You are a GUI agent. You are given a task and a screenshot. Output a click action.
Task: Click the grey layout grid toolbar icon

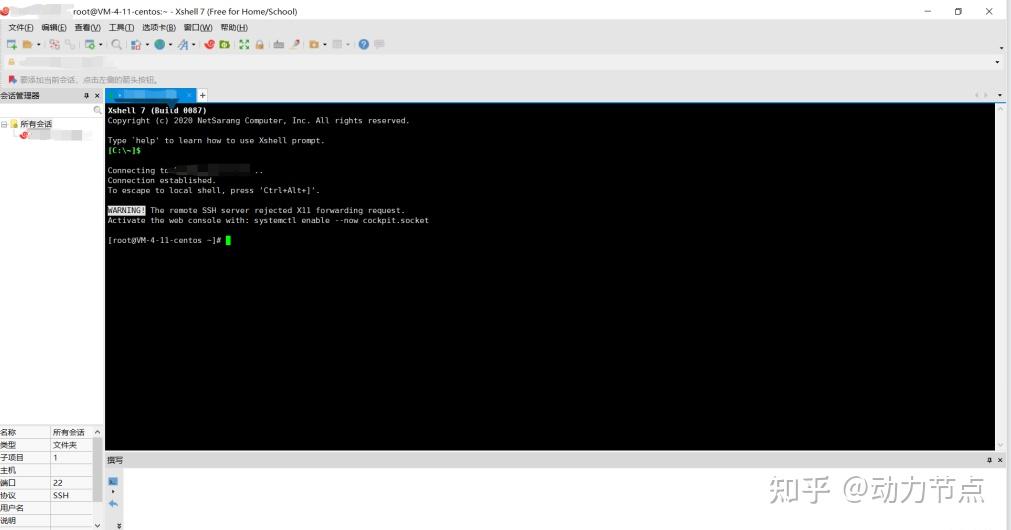337,44
